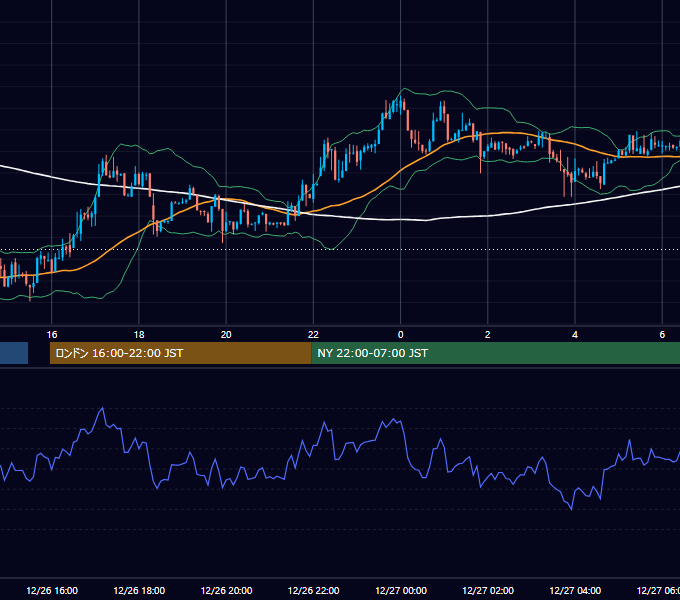Click the hour label 0 on price chart axis
This screenshot has height=600, width=680.
(x=400, y=335)
